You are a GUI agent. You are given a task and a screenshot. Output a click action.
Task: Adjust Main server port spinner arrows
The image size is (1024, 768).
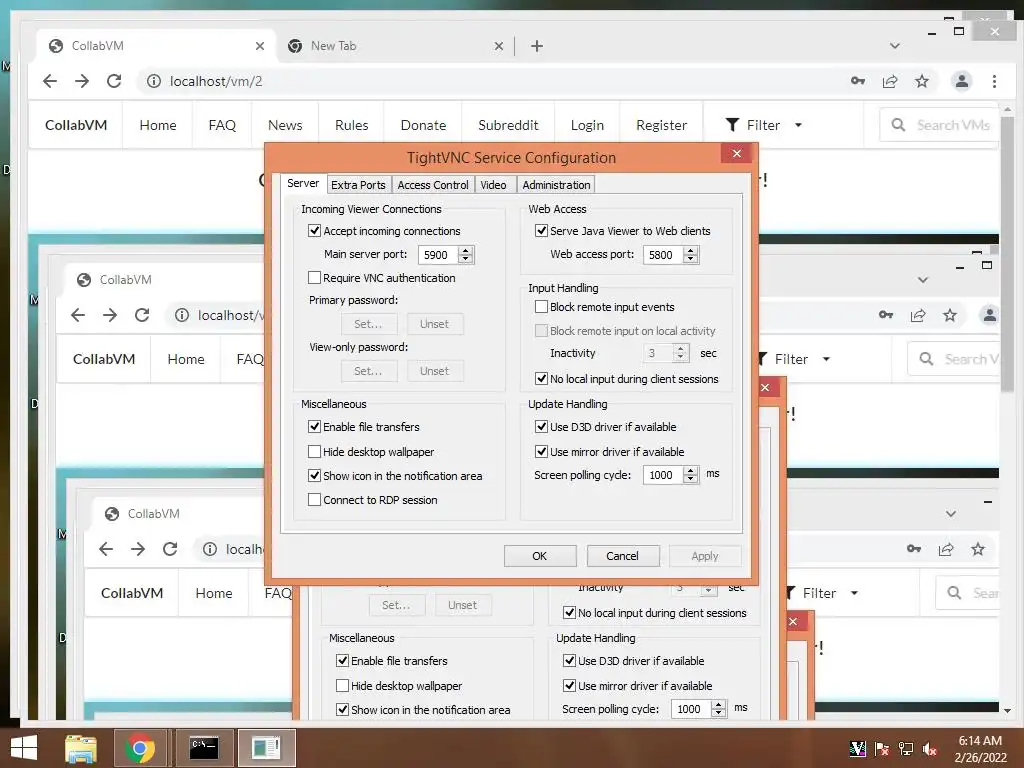(466, 255)
